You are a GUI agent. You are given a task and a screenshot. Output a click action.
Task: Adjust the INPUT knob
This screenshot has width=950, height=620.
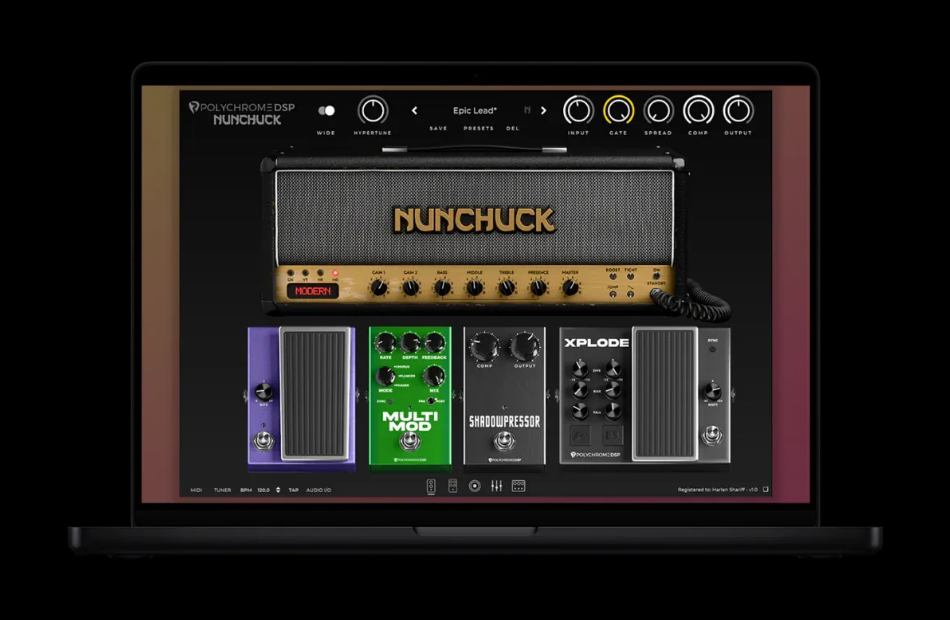578,111
